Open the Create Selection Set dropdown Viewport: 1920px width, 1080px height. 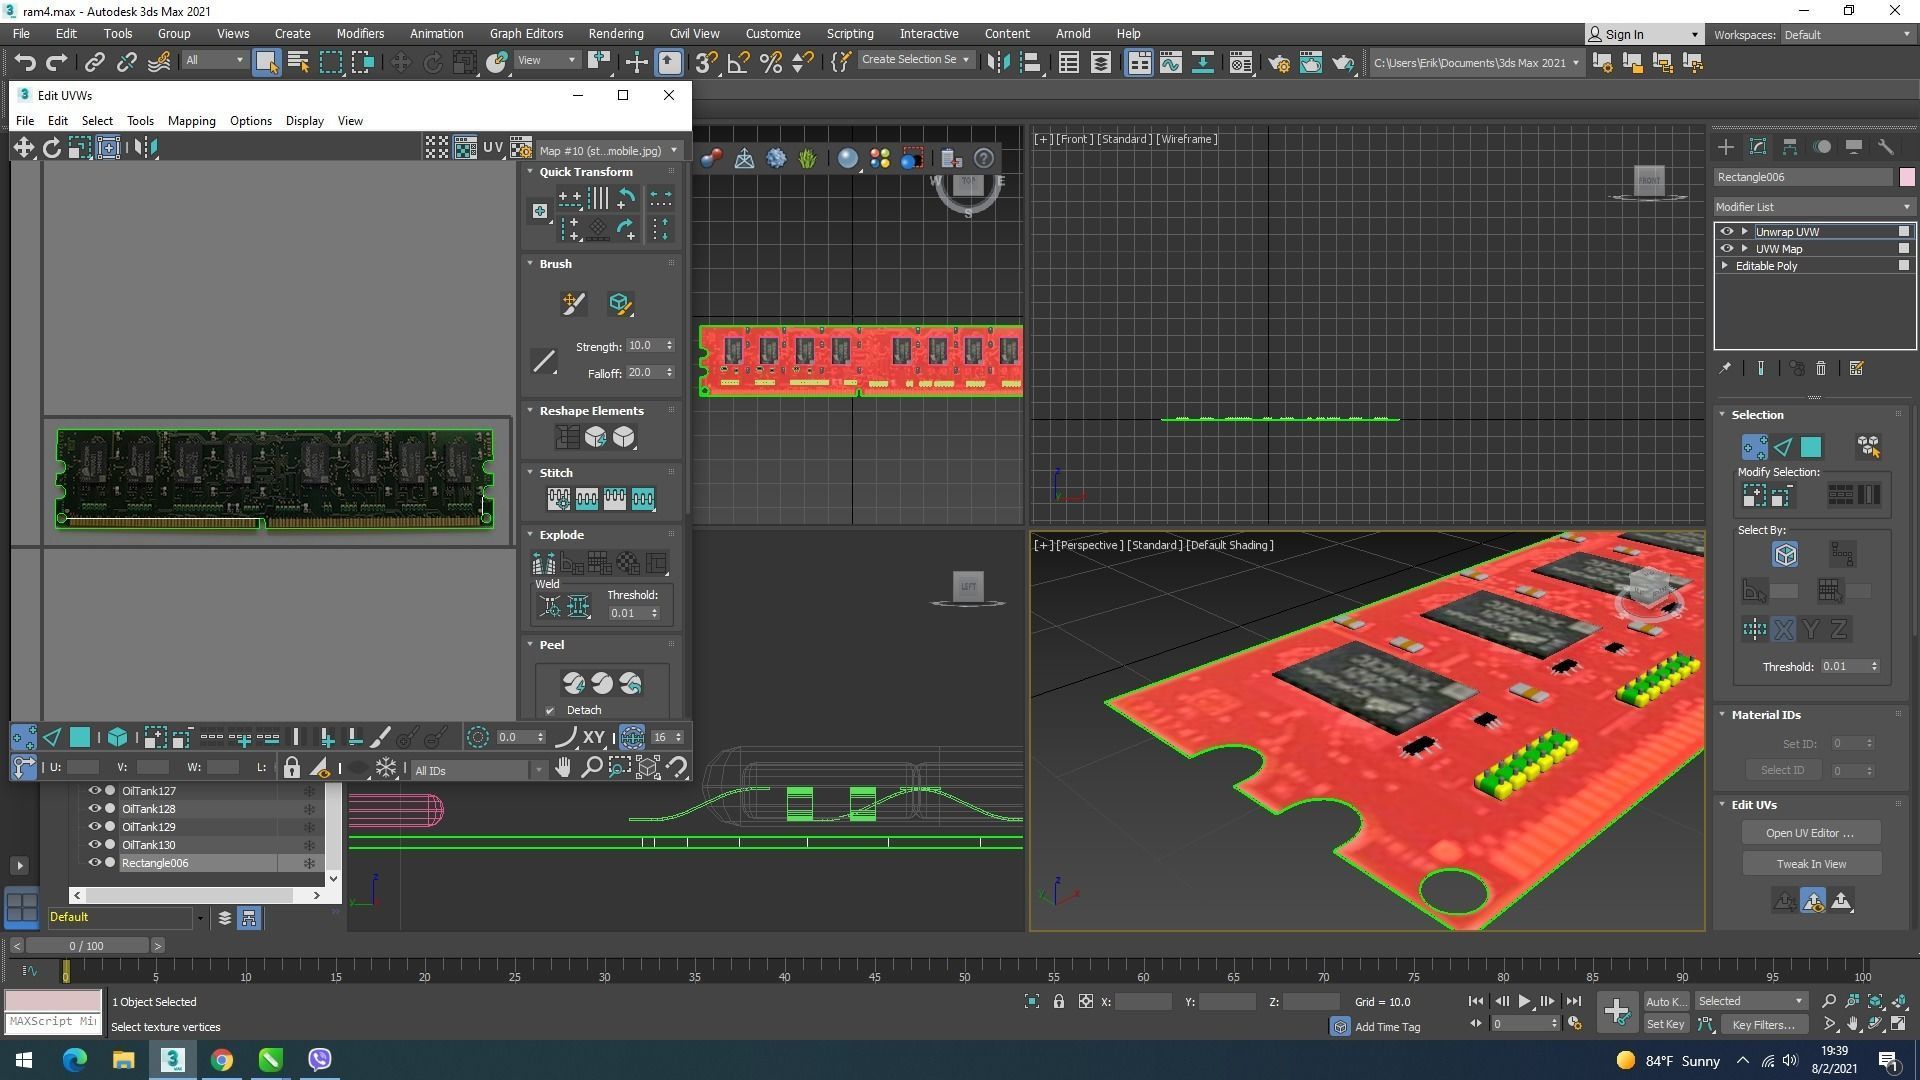(x=916, y=60)
